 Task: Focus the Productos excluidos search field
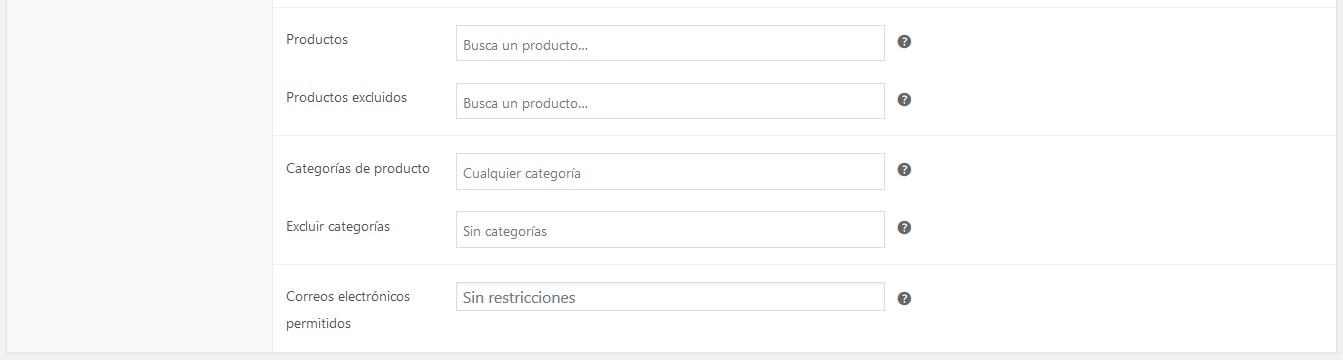pos(670,101)
